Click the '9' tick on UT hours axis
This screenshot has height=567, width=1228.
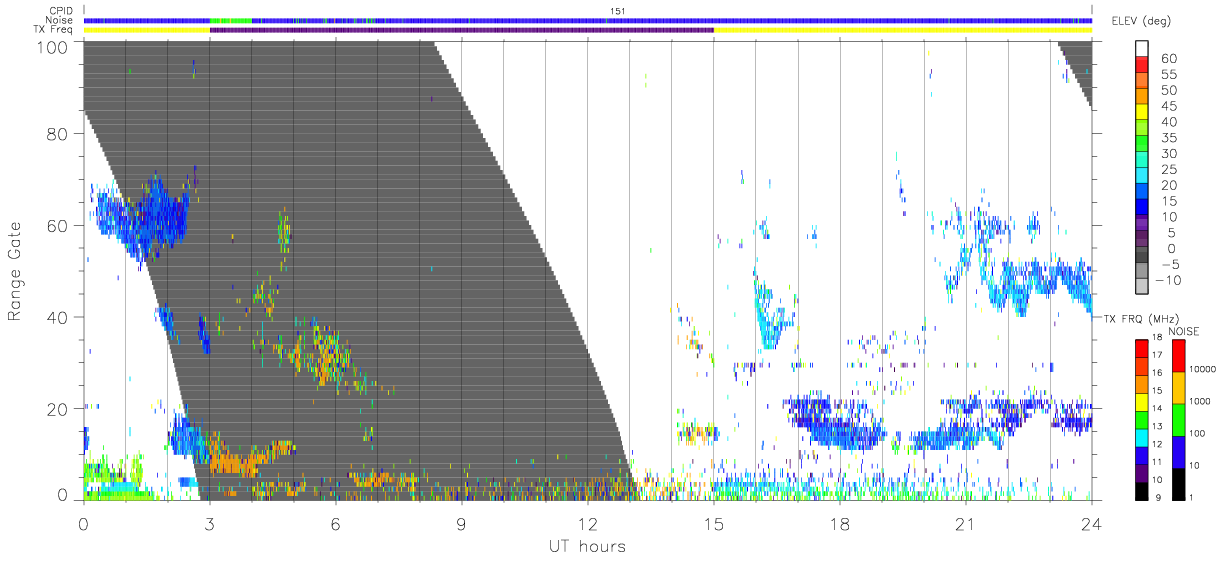tap(462, 523)
